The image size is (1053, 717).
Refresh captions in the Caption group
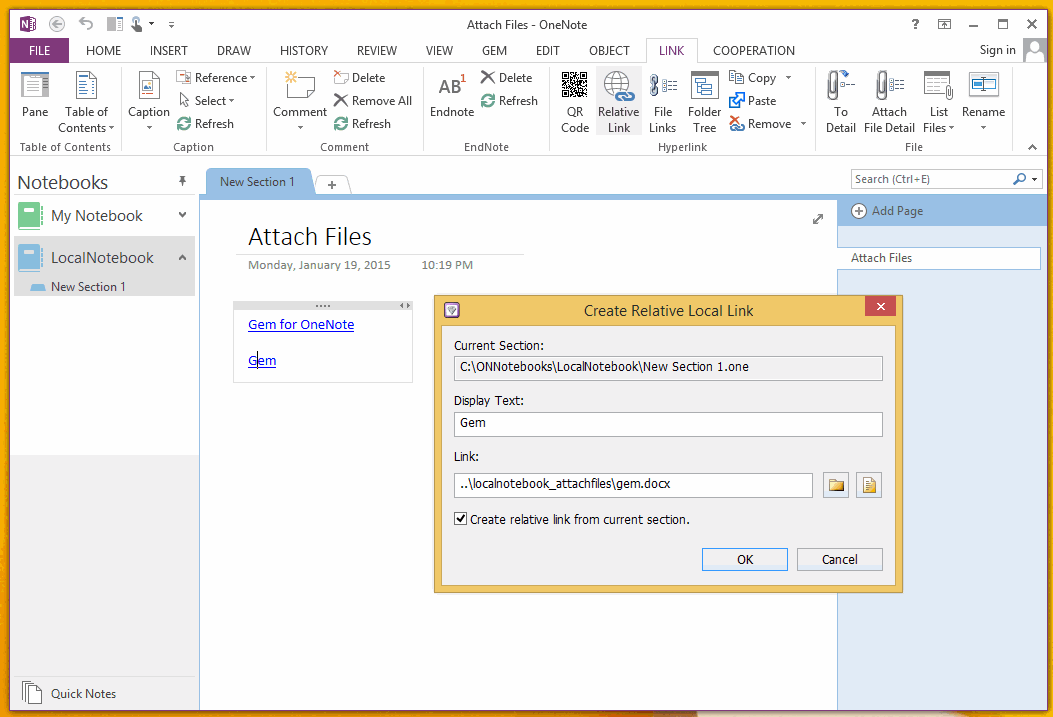click(205, 124)
